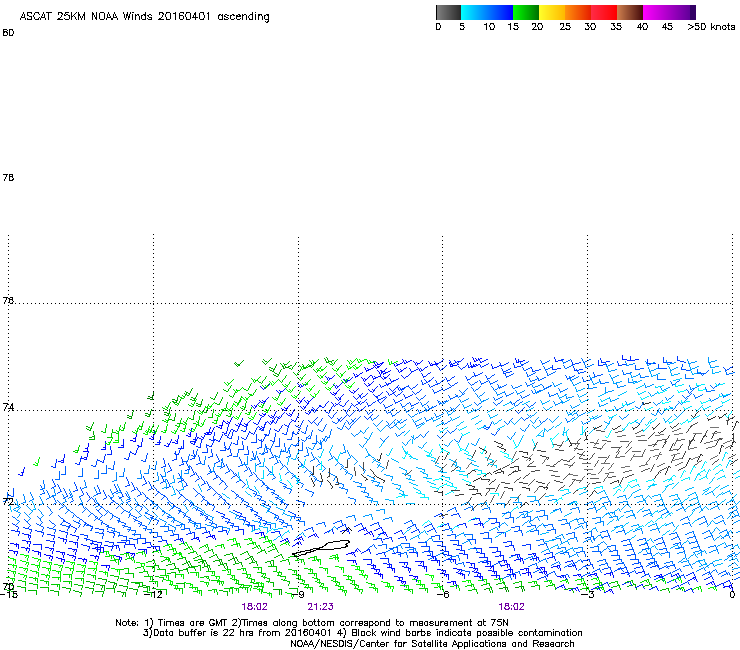The image size is (740, 650).
Task: Click the legend value '10'
Action: coord(489,27)
